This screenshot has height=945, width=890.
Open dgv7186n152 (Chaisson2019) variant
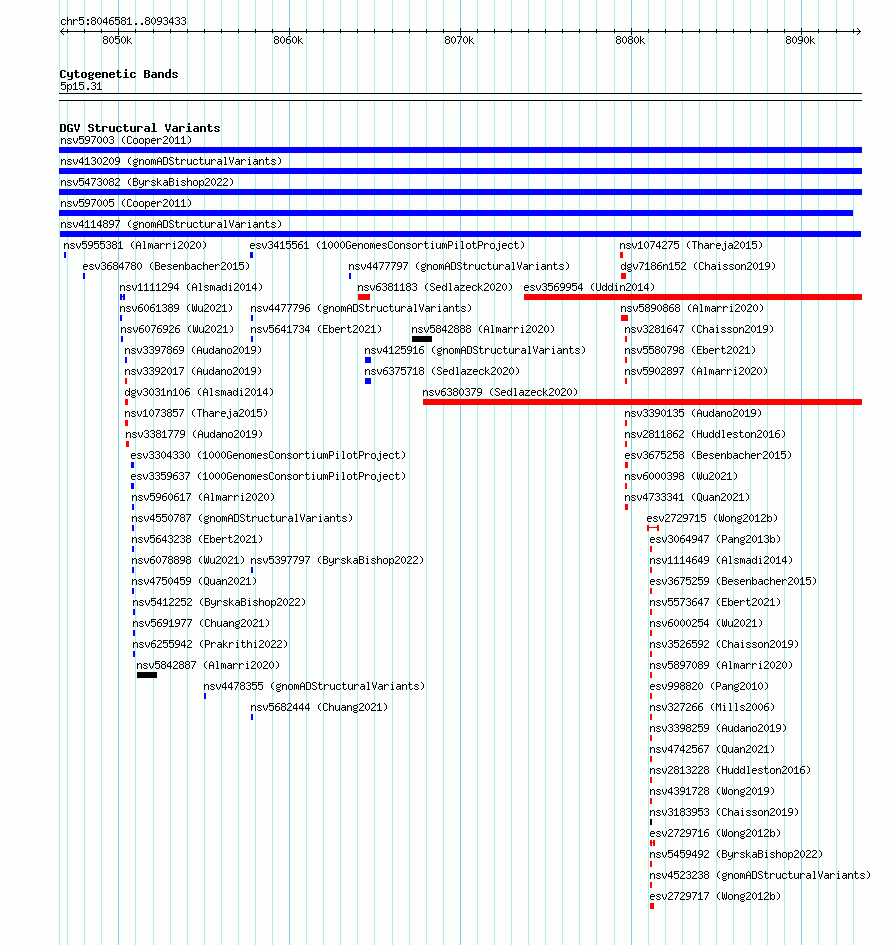click(698, 266)
